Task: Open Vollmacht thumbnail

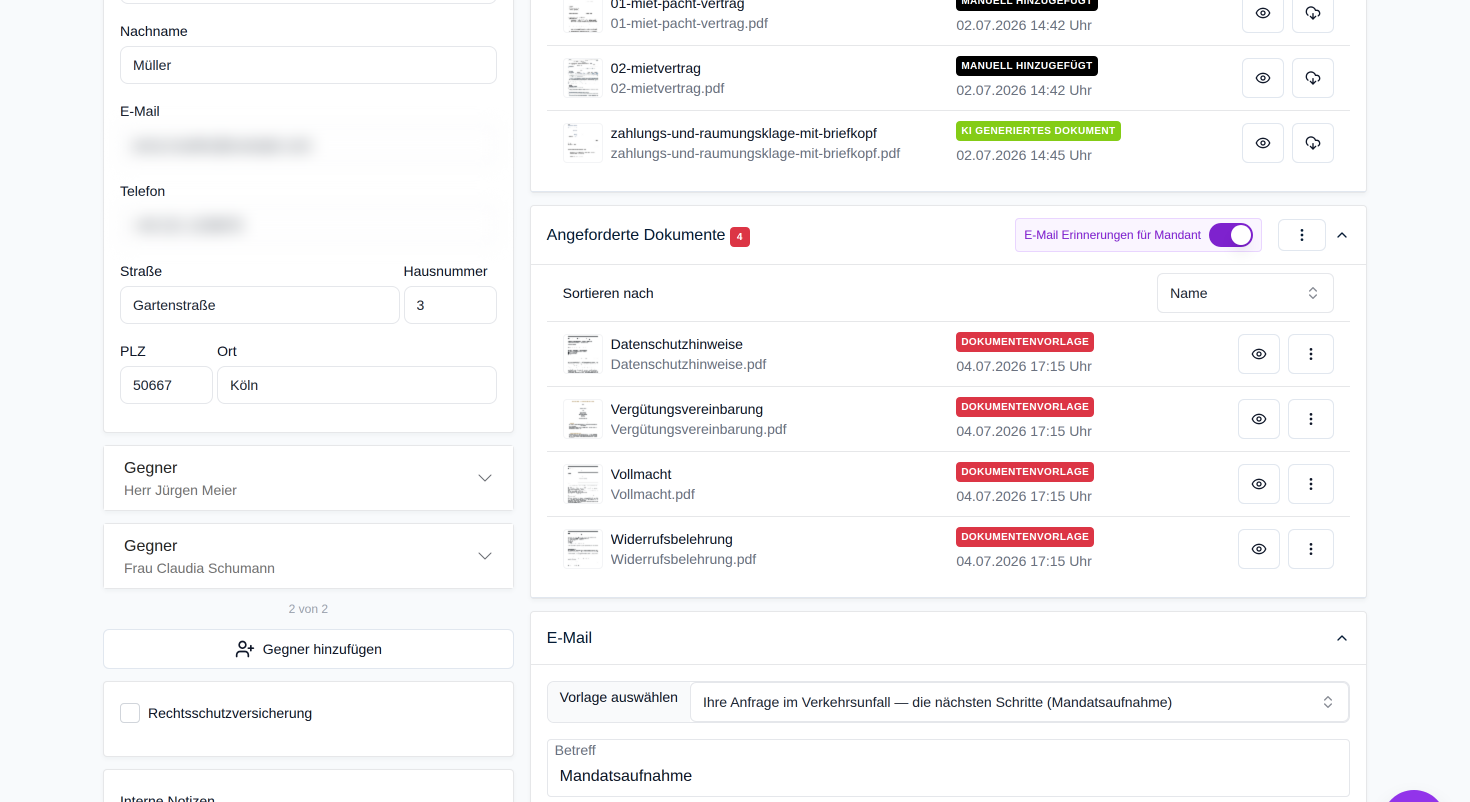Action: (x=583, y=484)
